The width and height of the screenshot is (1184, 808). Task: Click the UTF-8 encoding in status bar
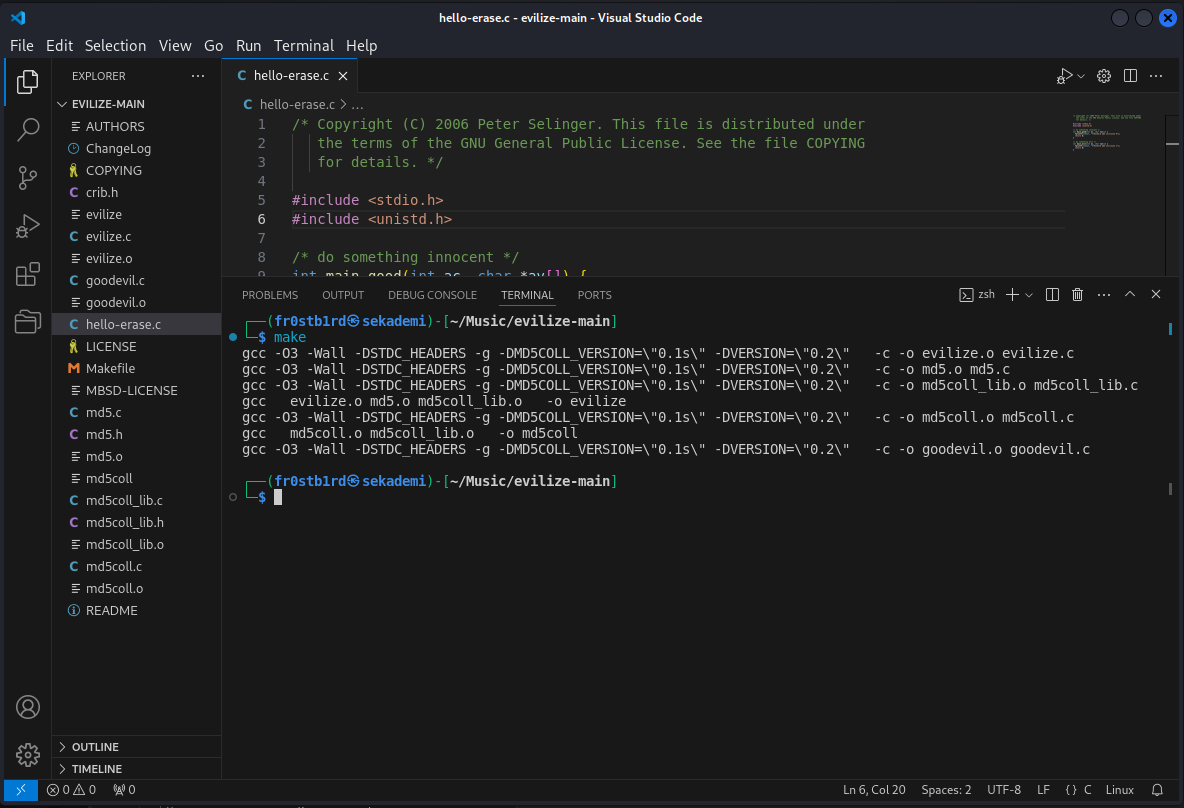(x=1004, y=790)
